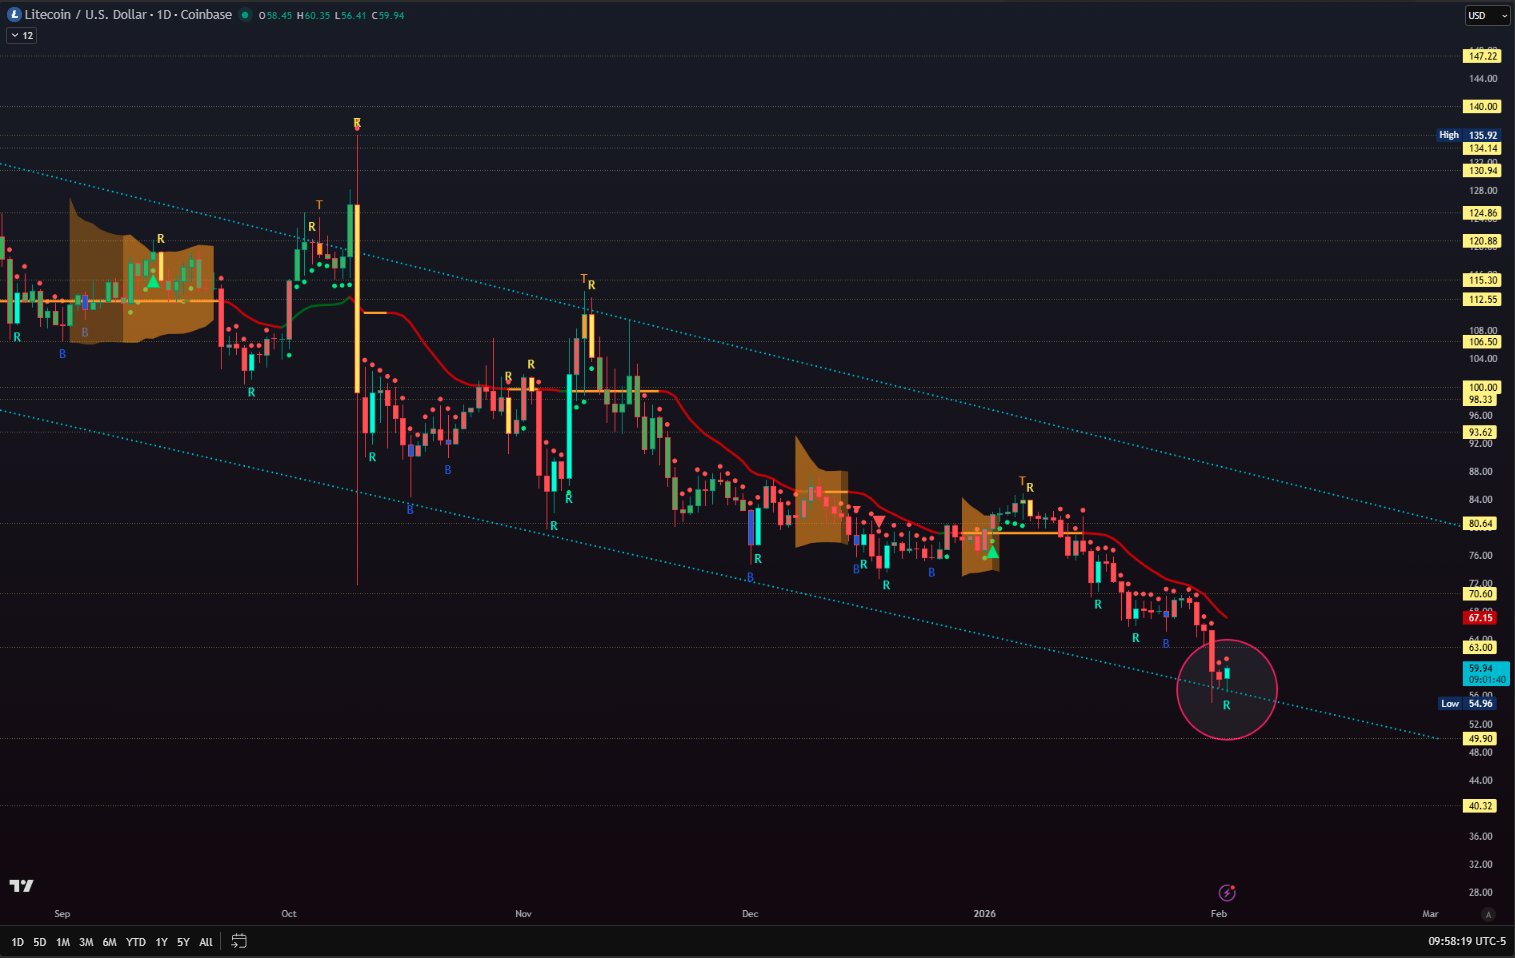Click the 80.64 price level label
1515x958 pixels.
[x=1481, y=523]
